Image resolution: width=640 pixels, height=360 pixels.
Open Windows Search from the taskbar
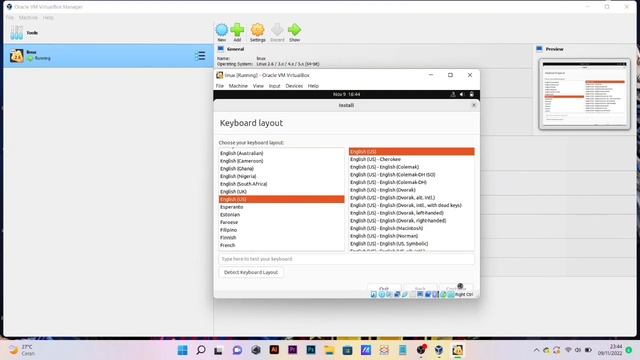[x=201, y=350]
